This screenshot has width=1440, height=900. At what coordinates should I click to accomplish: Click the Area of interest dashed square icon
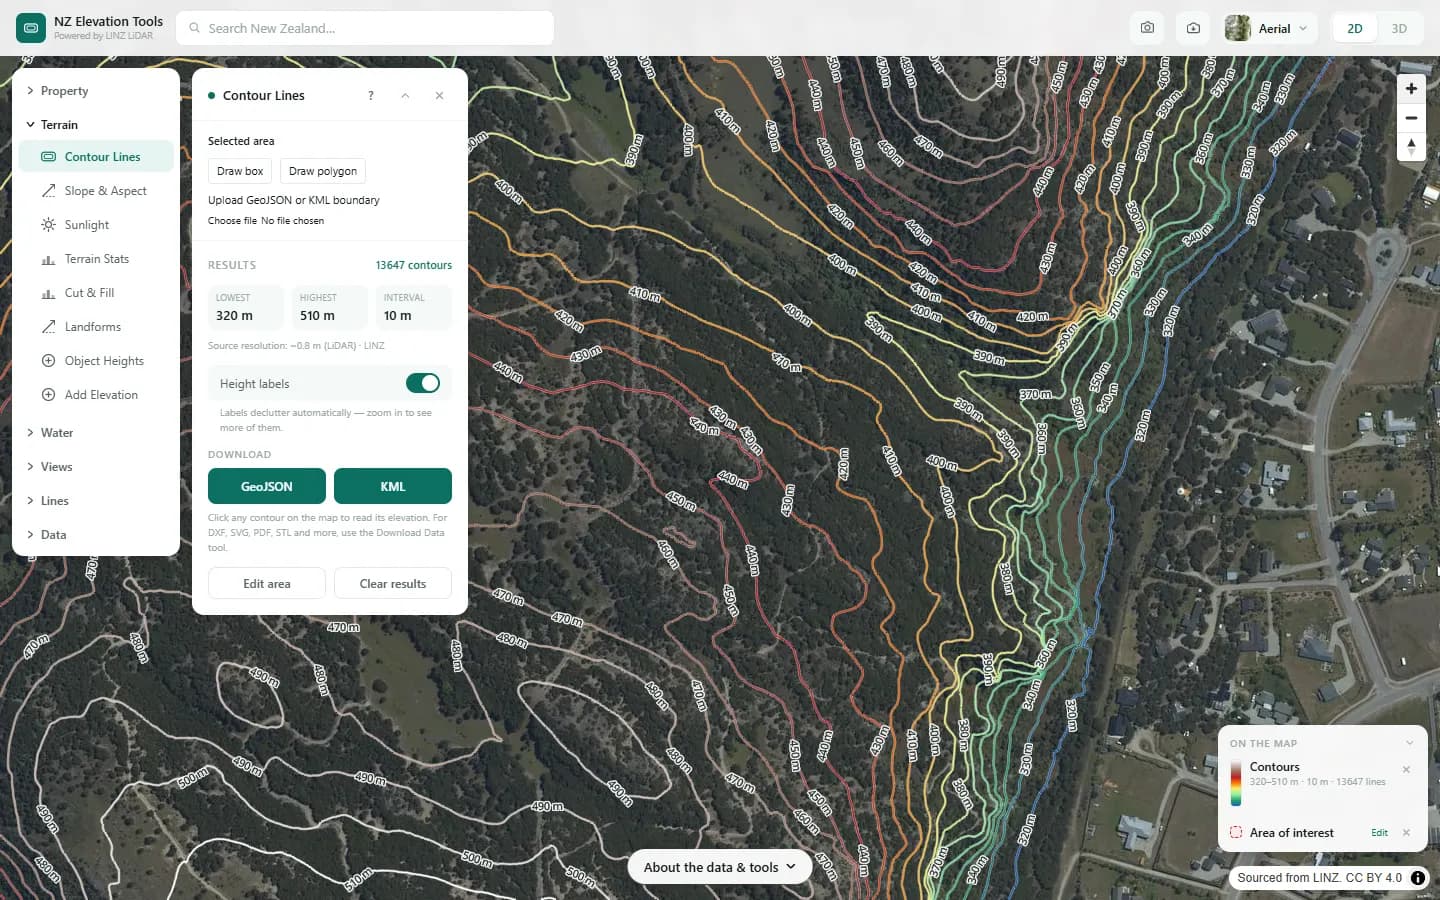pyautogui.click(x=1236, y=832)
